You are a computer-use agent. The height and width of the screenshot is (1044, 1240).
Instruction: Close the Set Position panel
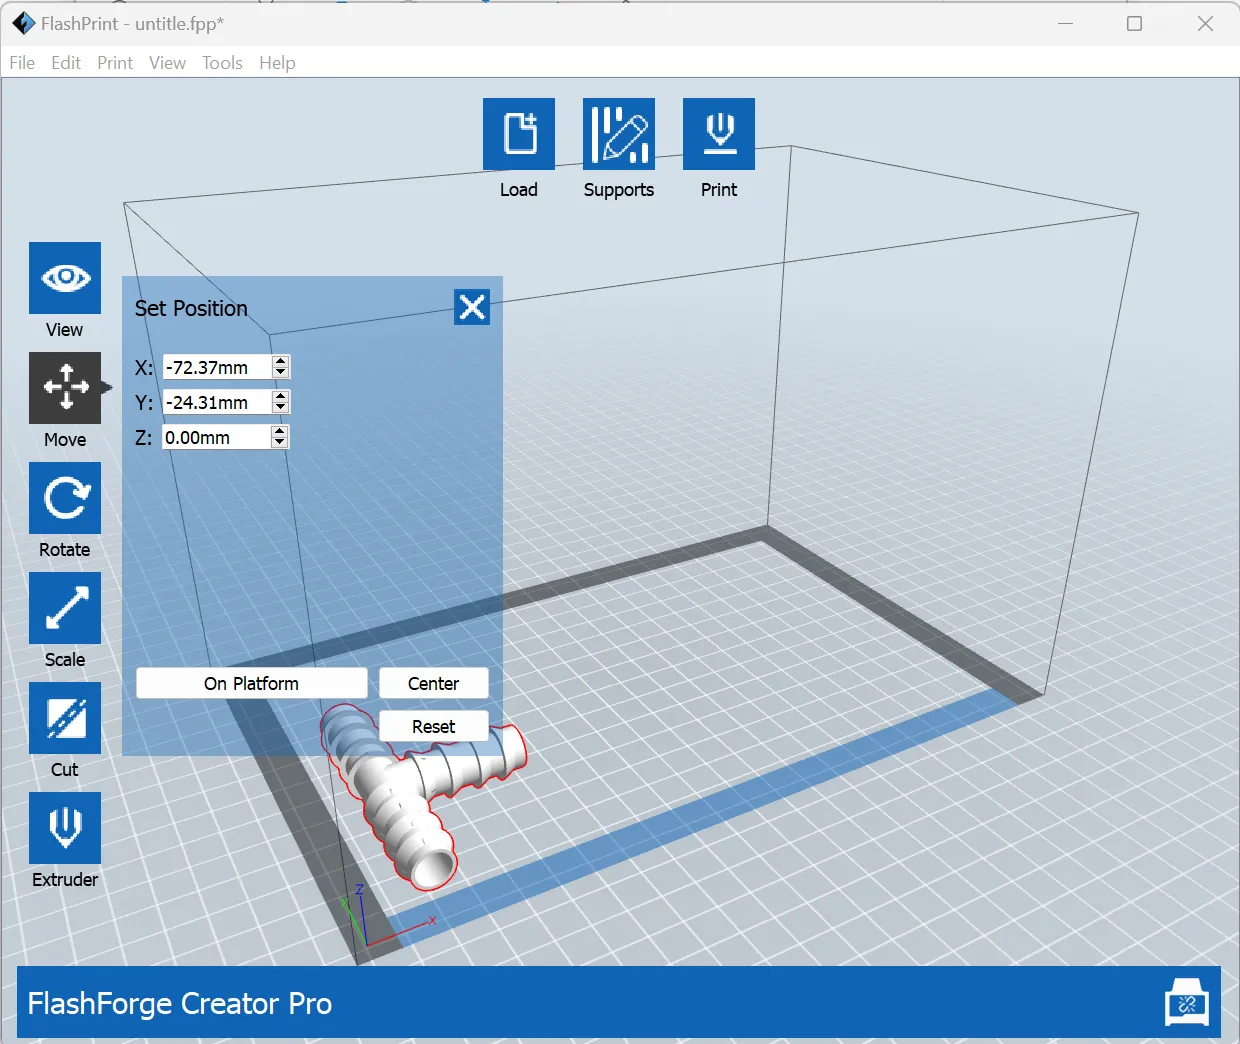[x=472, y=307]
